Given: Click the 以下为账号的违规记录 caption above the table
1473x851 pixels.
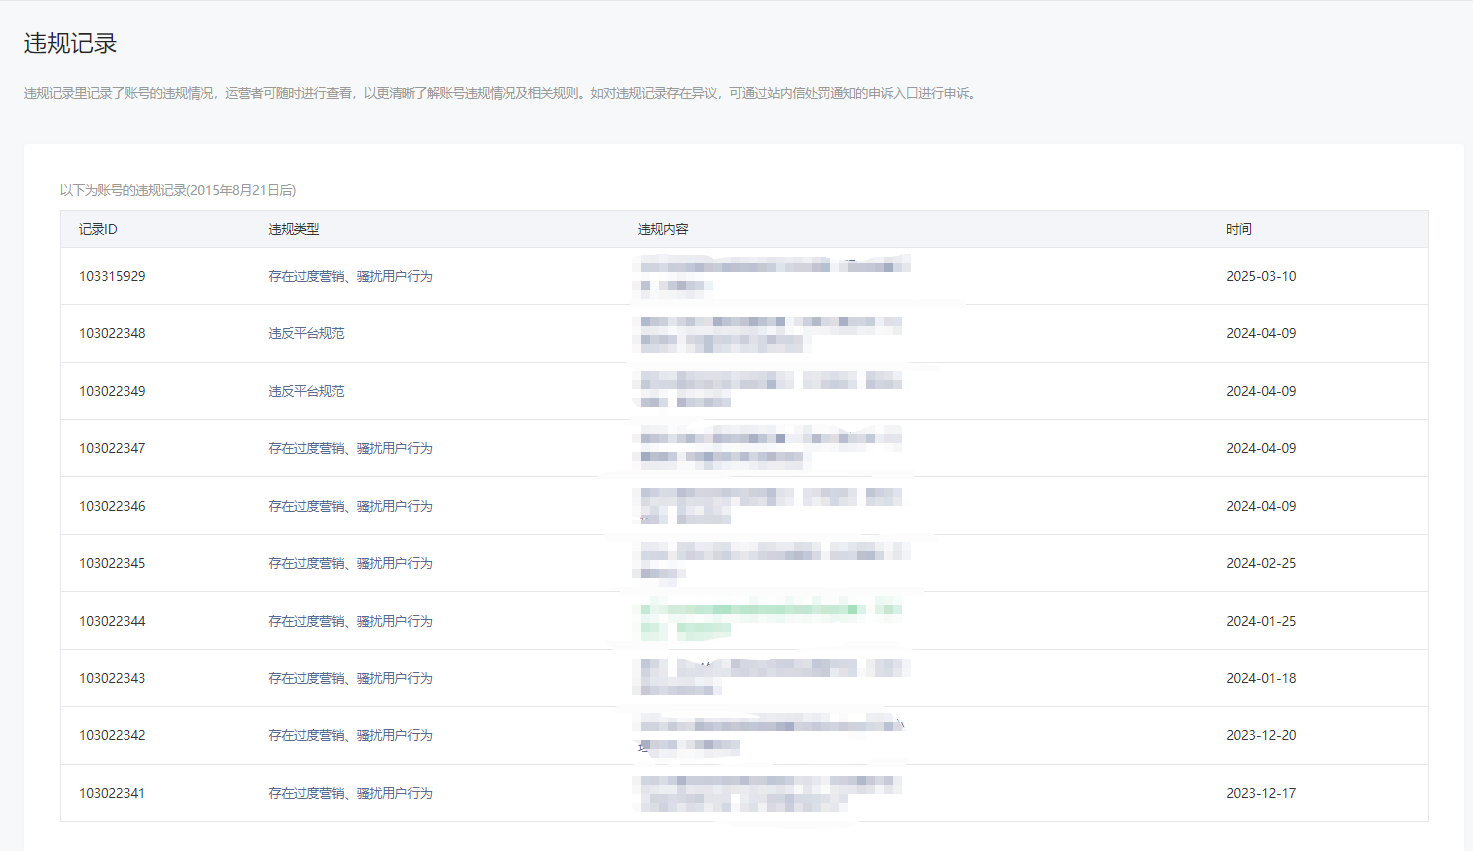Looking at the screenshot, I should [178, 190].
